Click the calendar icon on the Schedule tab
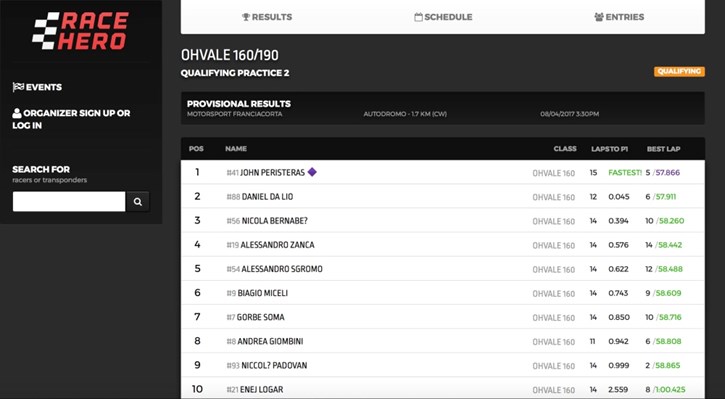The height and width of the screenshot is (399, 725). click(418, 17)
